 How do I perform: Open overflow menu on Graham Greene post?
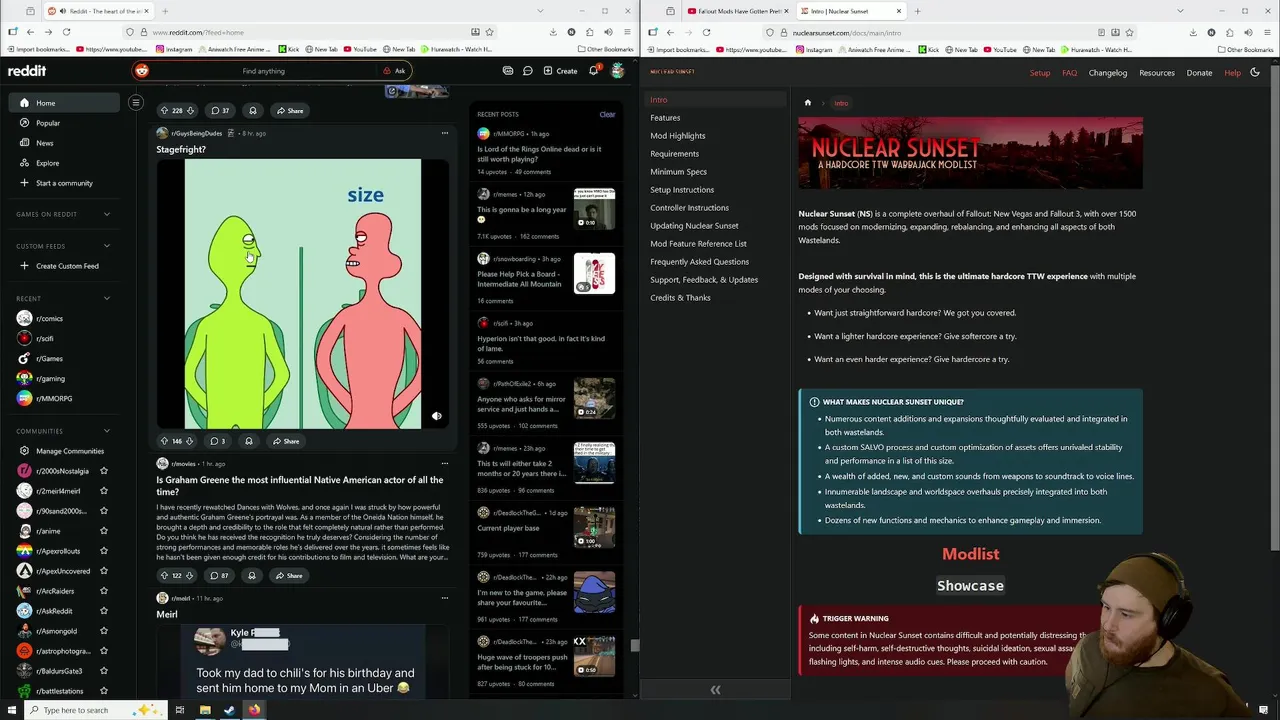[445, 463]
